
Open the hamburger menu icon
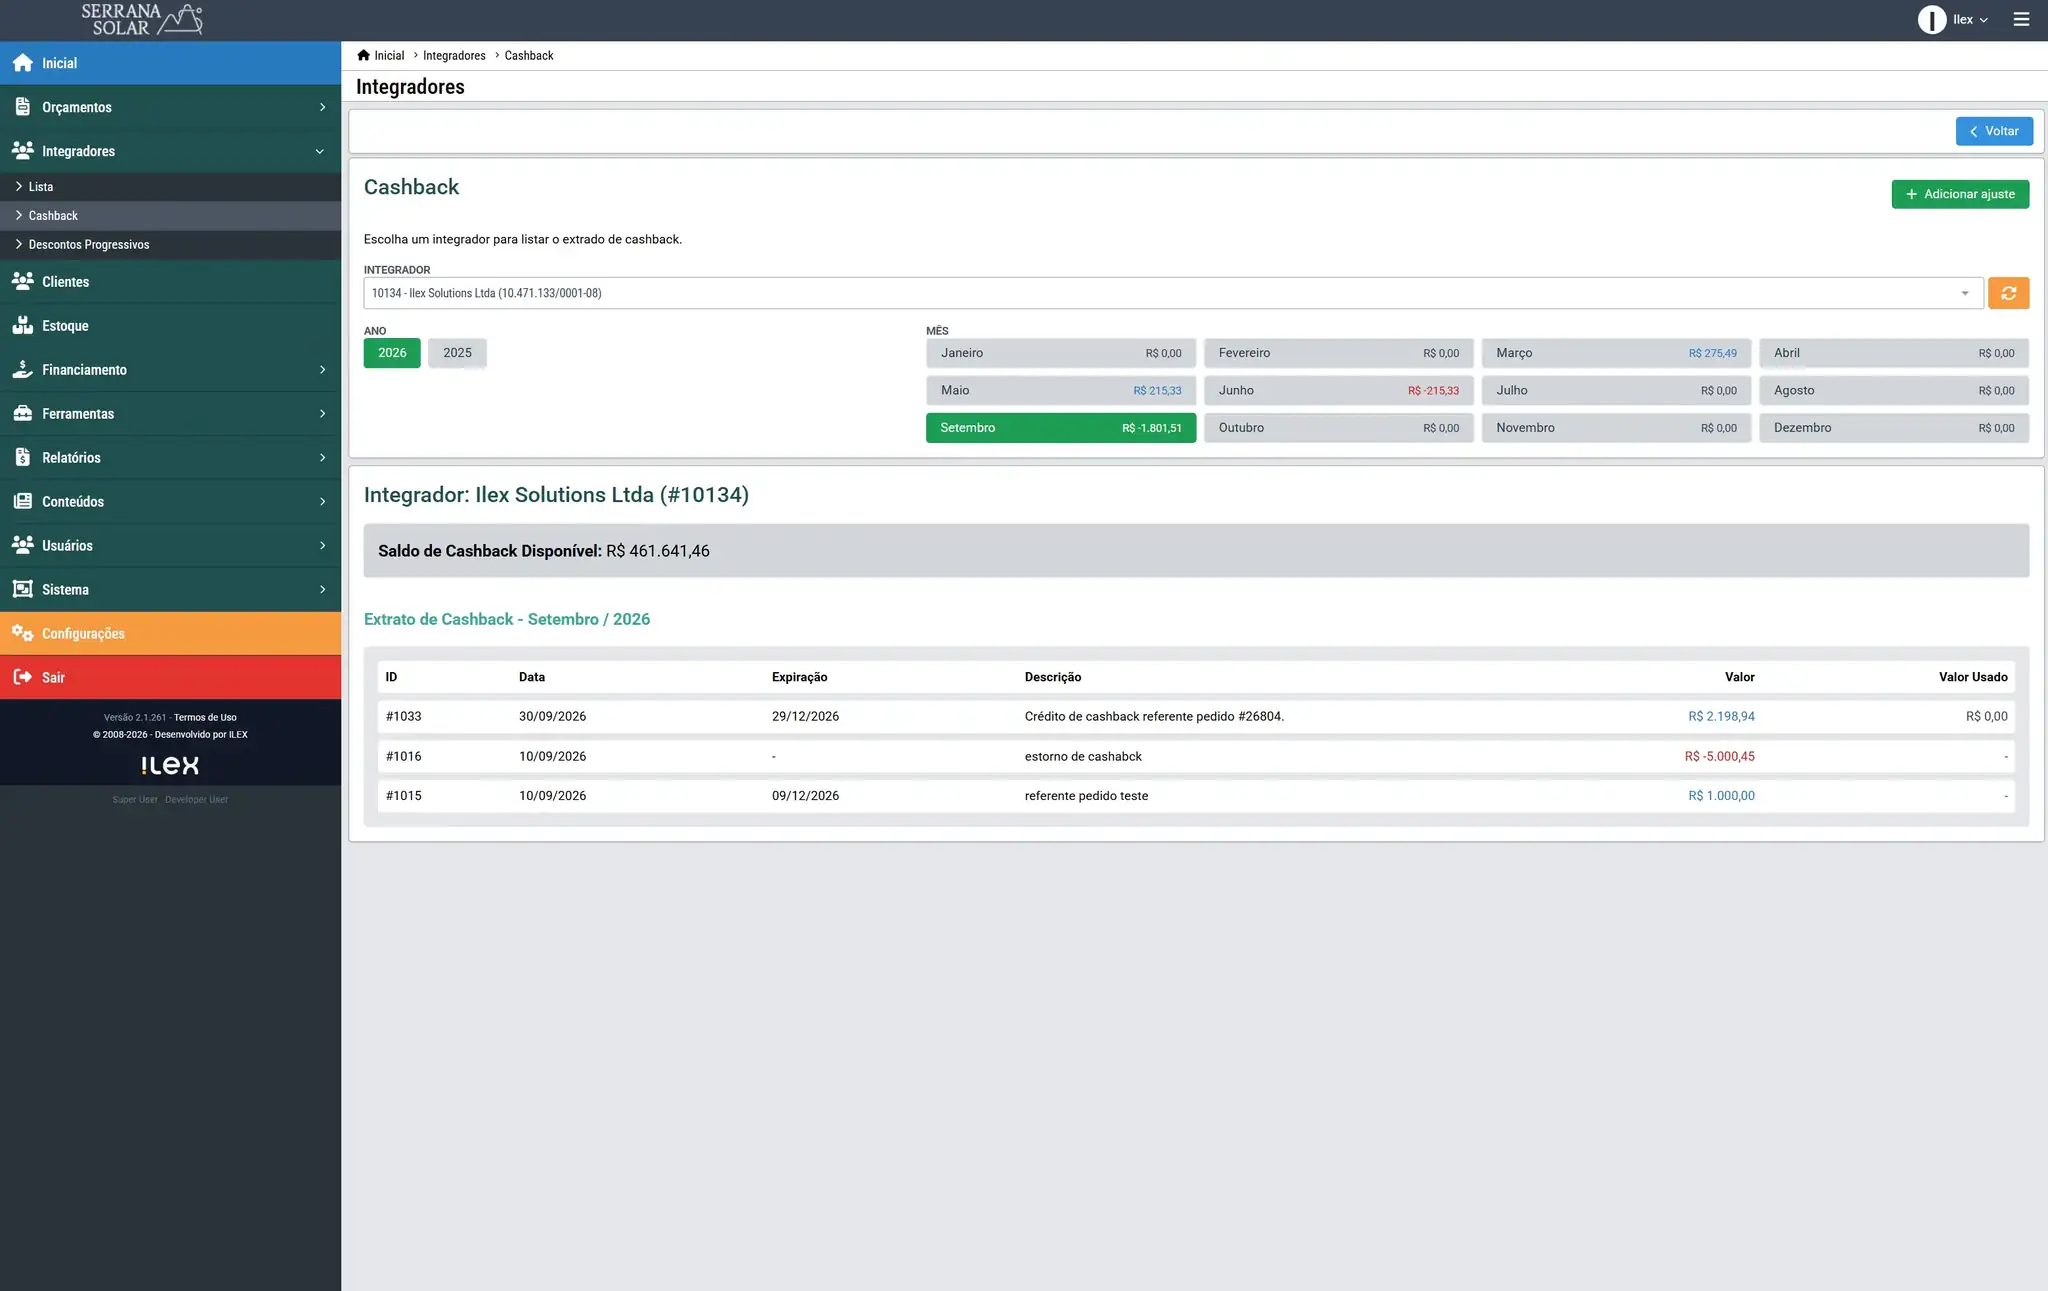pyautogui.click(x=2021, y=19)
